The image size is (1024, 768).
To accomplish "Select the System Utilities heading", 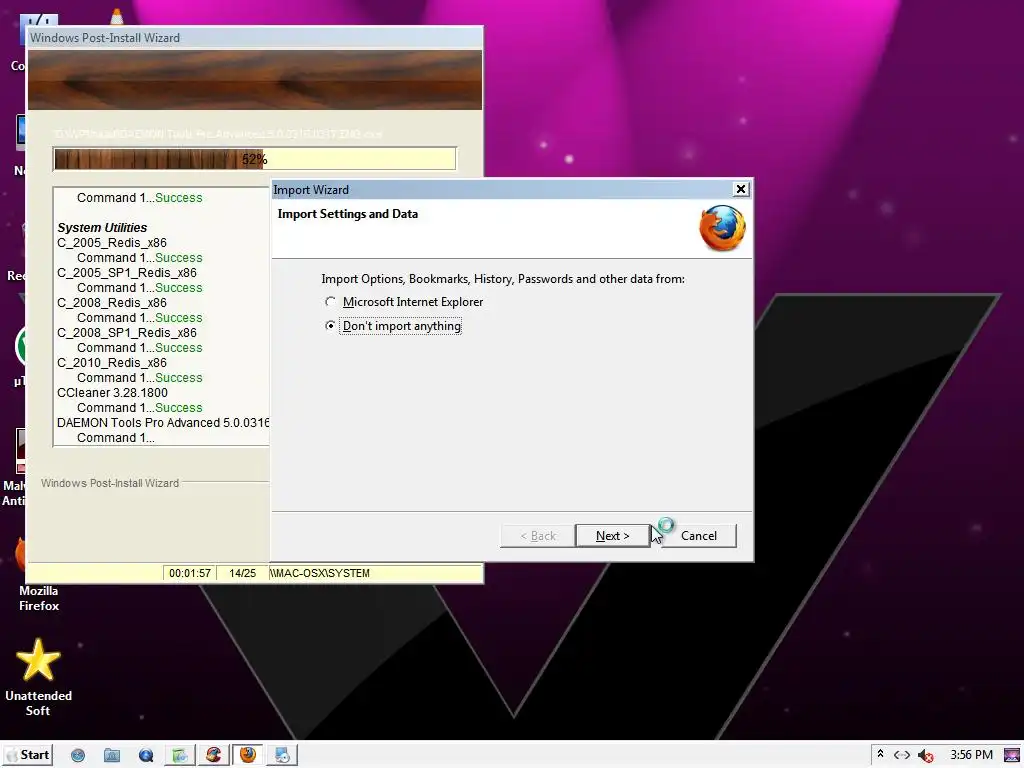I will (x=102, y=227).
